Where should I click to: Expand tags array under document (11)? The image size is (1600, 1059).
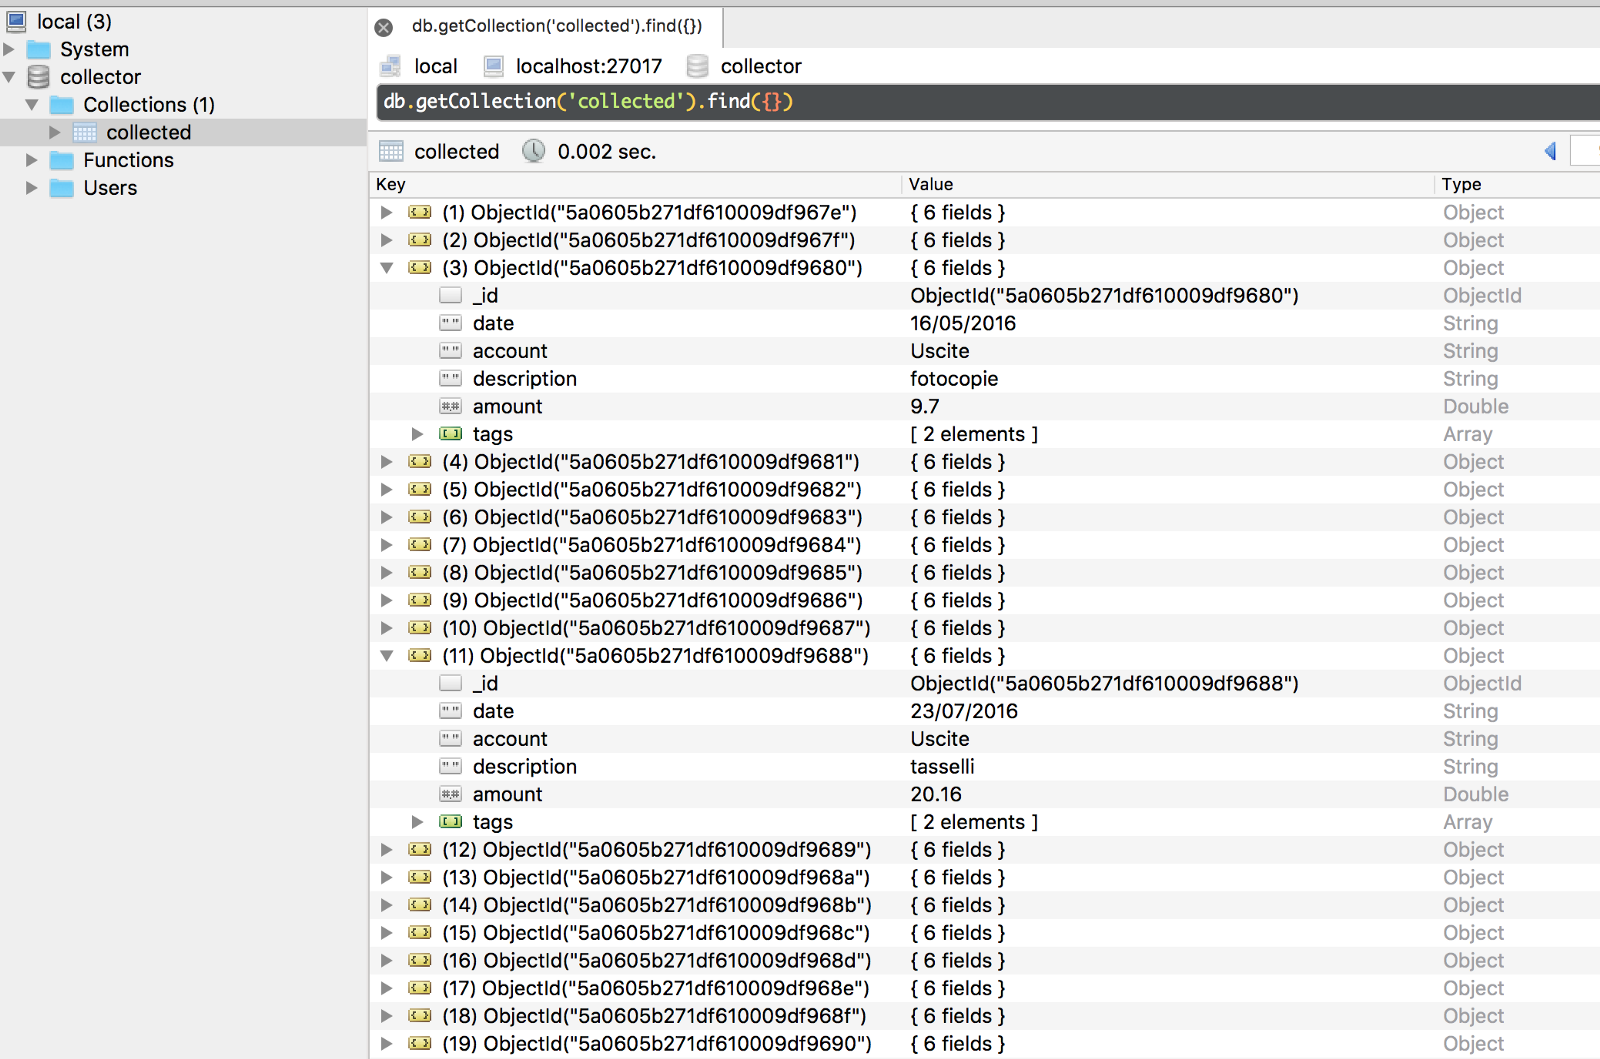[418, 822]
